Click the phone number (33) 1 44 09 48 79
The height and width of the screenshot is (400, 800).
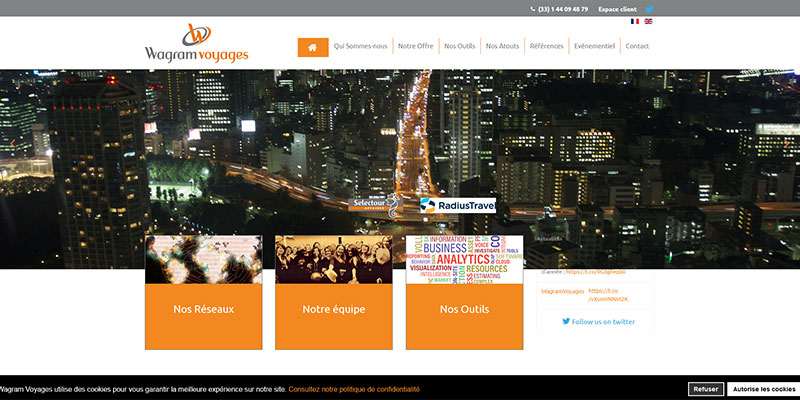(x=563, y=9)
